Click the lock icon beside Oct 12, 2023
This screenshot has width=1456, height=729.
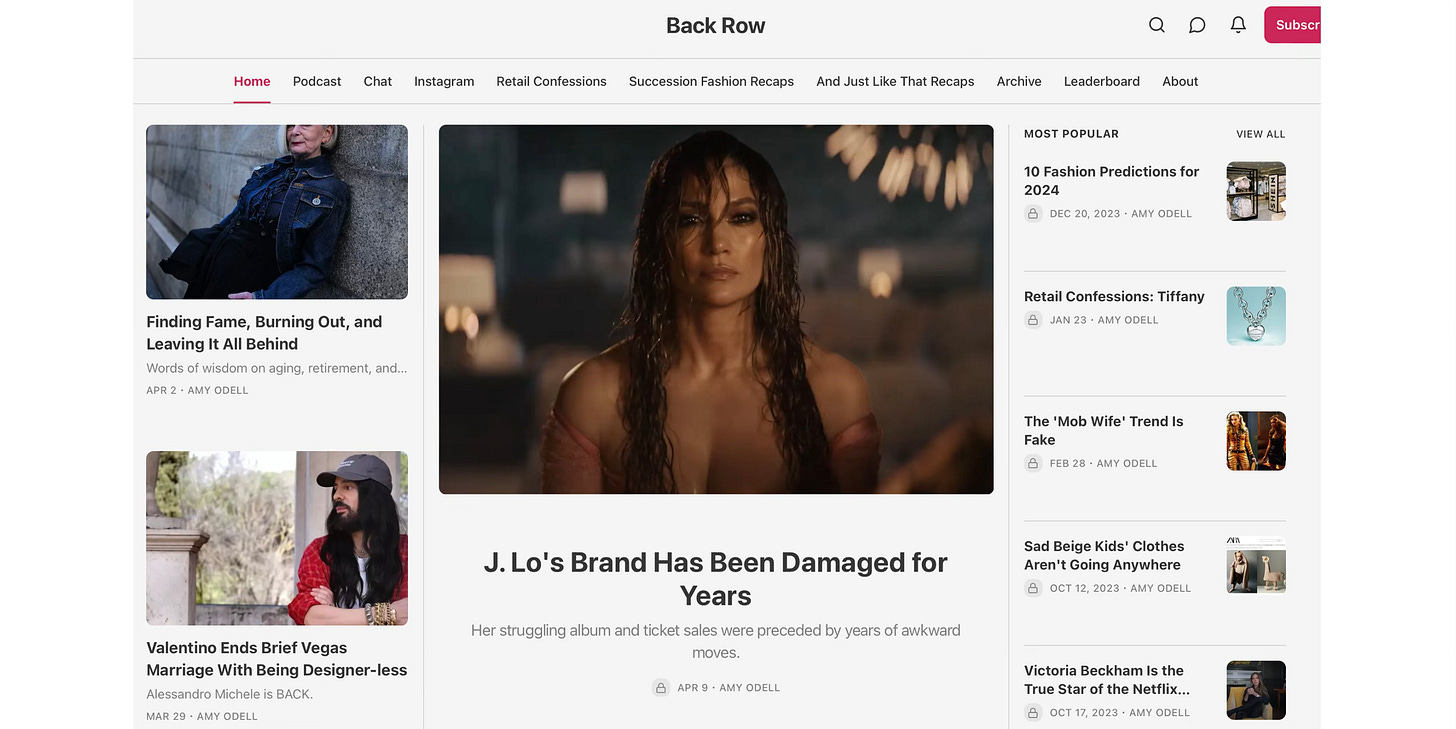[x=1033, y=588]
